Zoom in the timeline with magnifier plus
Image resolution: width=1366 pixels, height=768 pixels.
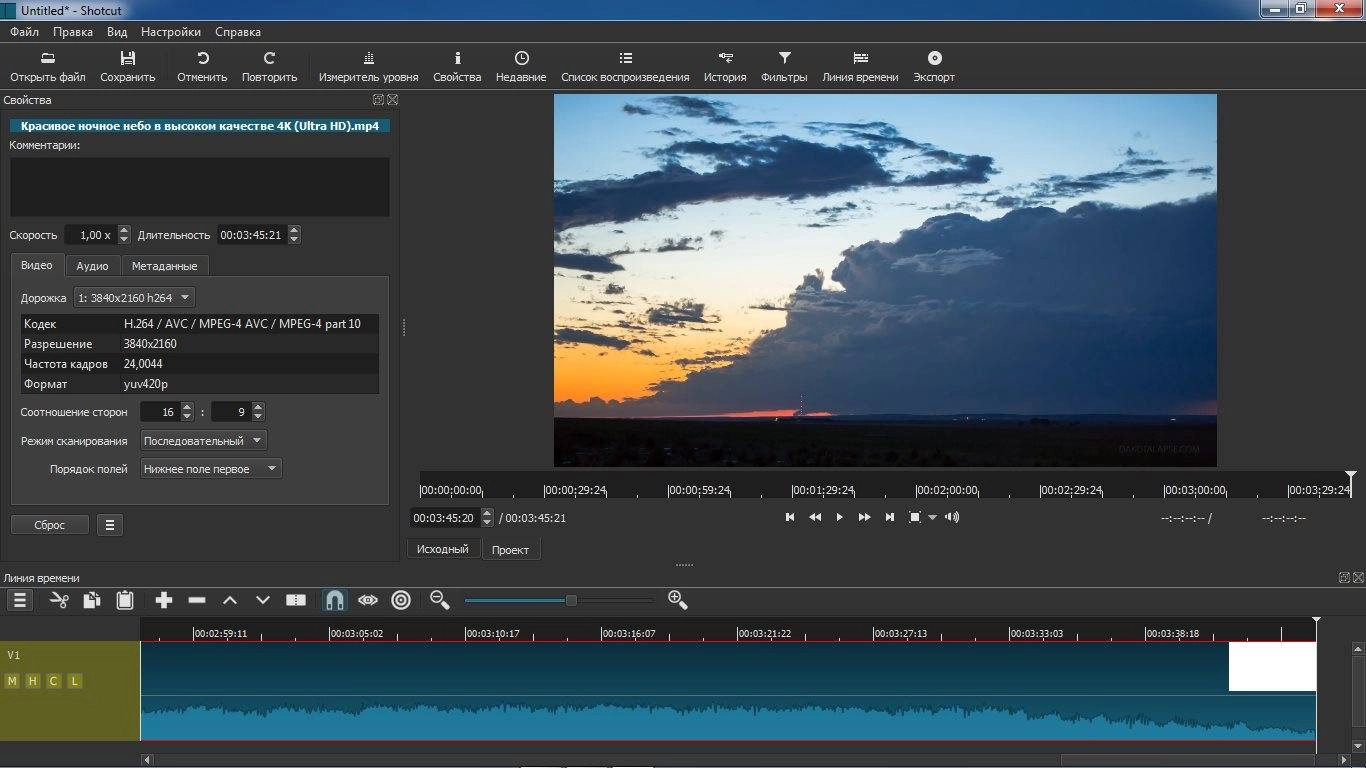pyautogui.click(x=677, y=599)
